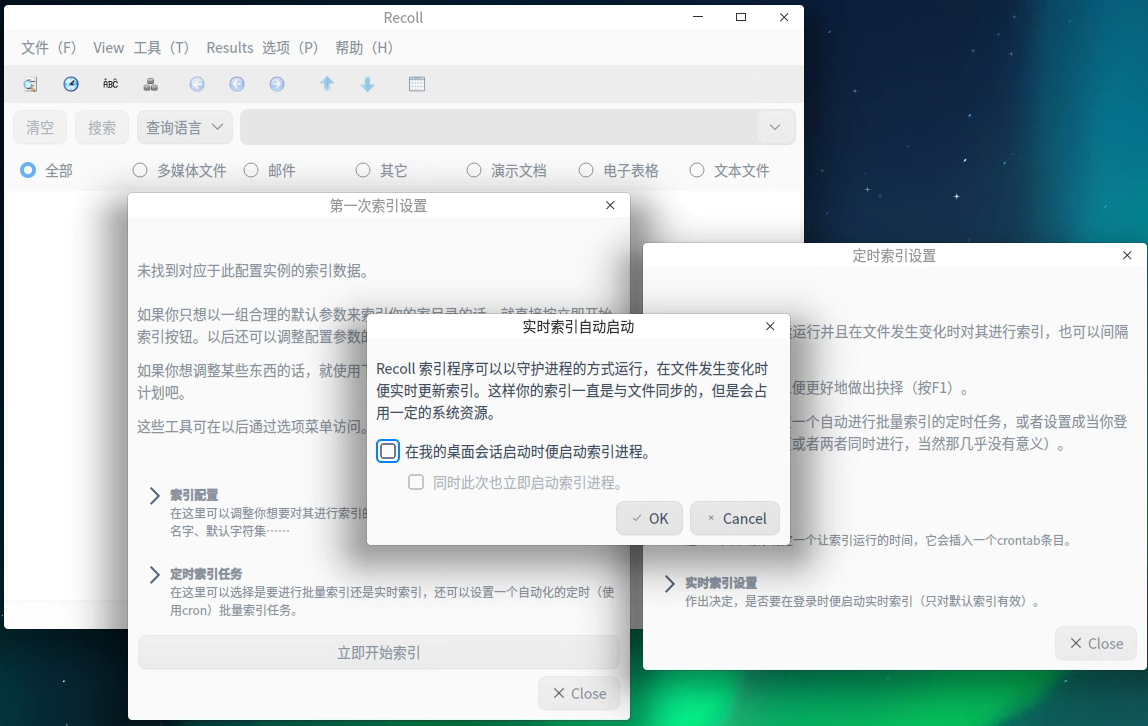Click the 实时索引设置 heading text
Viewport: 1148px width, 726px height.
pos(720,583)
